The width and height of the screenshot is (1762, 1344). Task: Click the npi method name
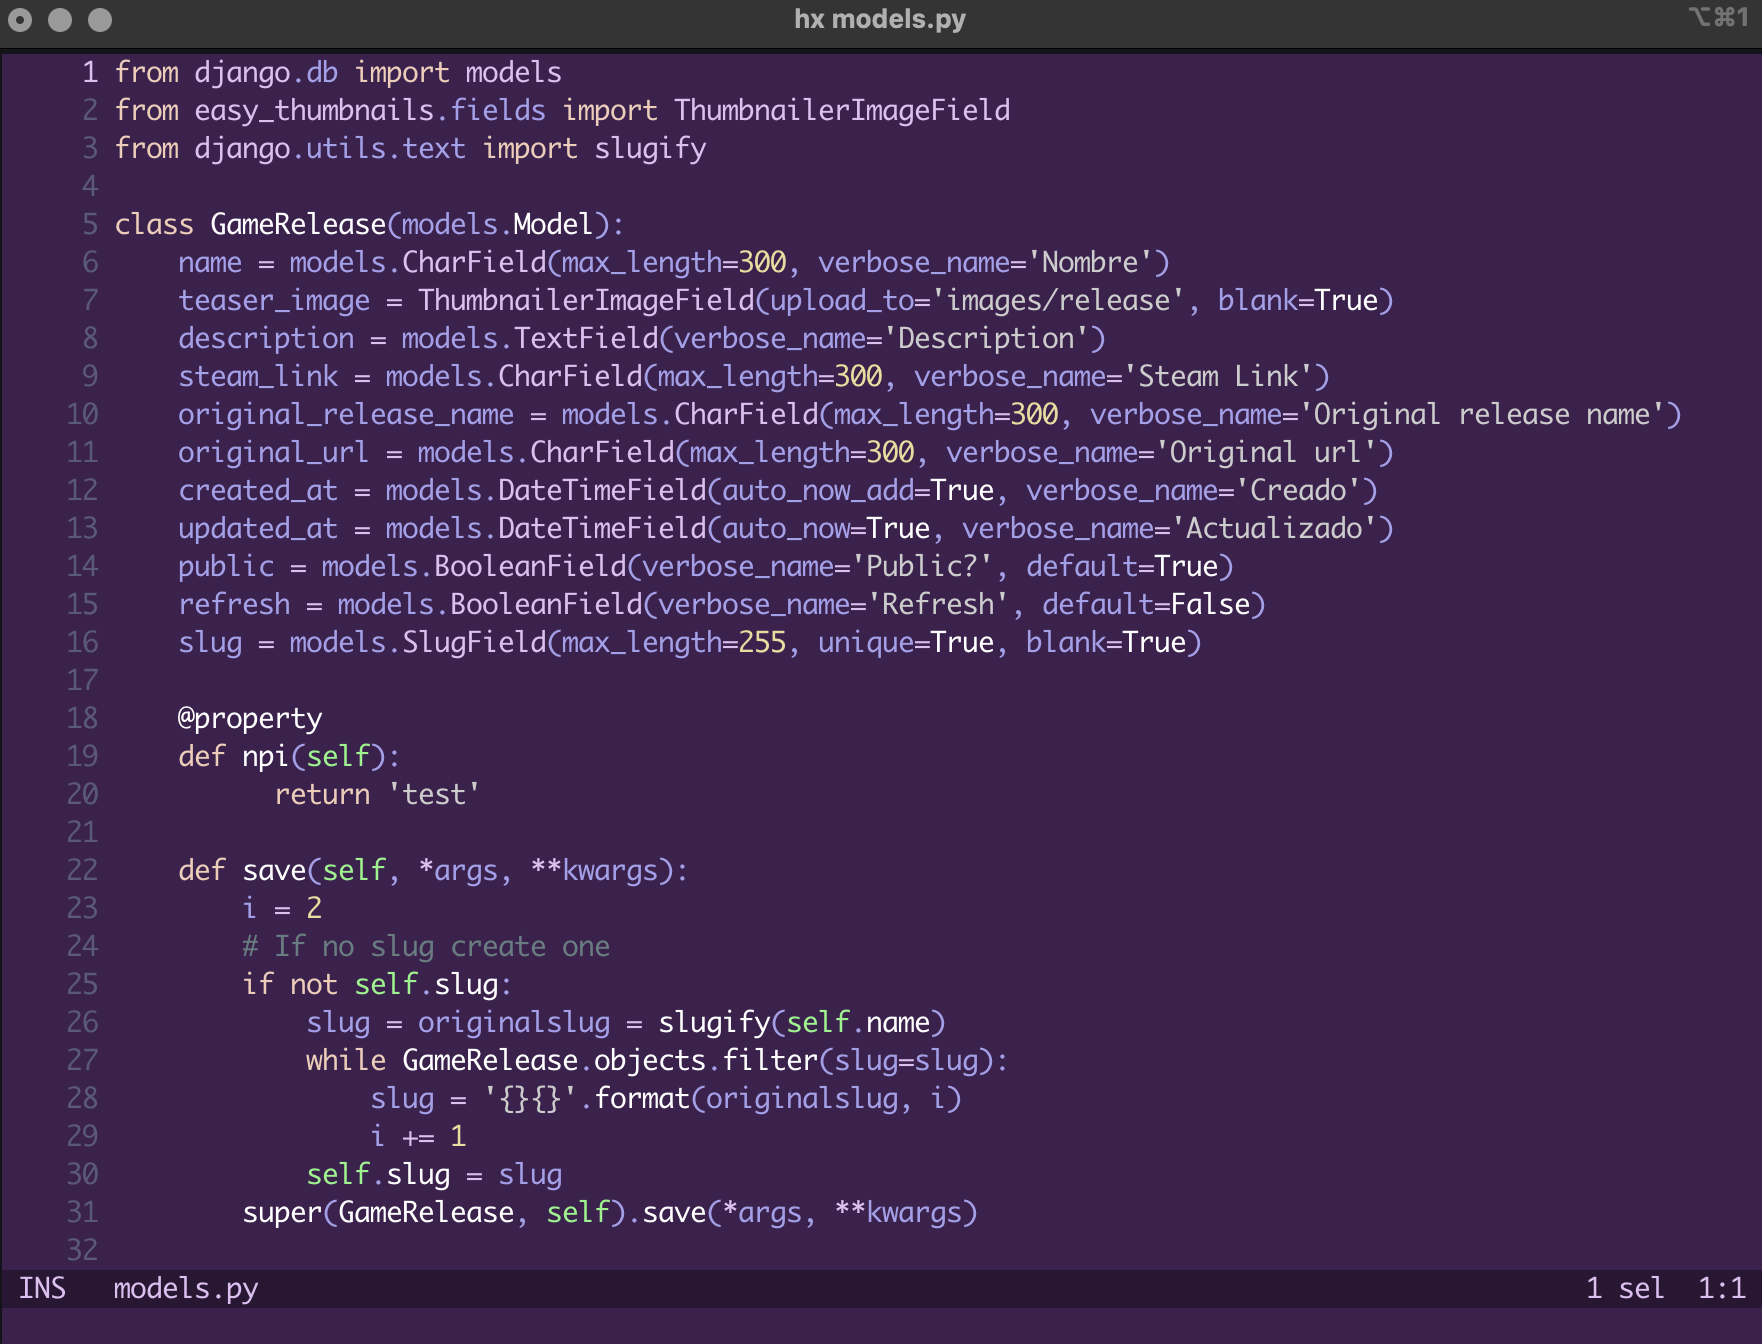(x=266, y=756)
